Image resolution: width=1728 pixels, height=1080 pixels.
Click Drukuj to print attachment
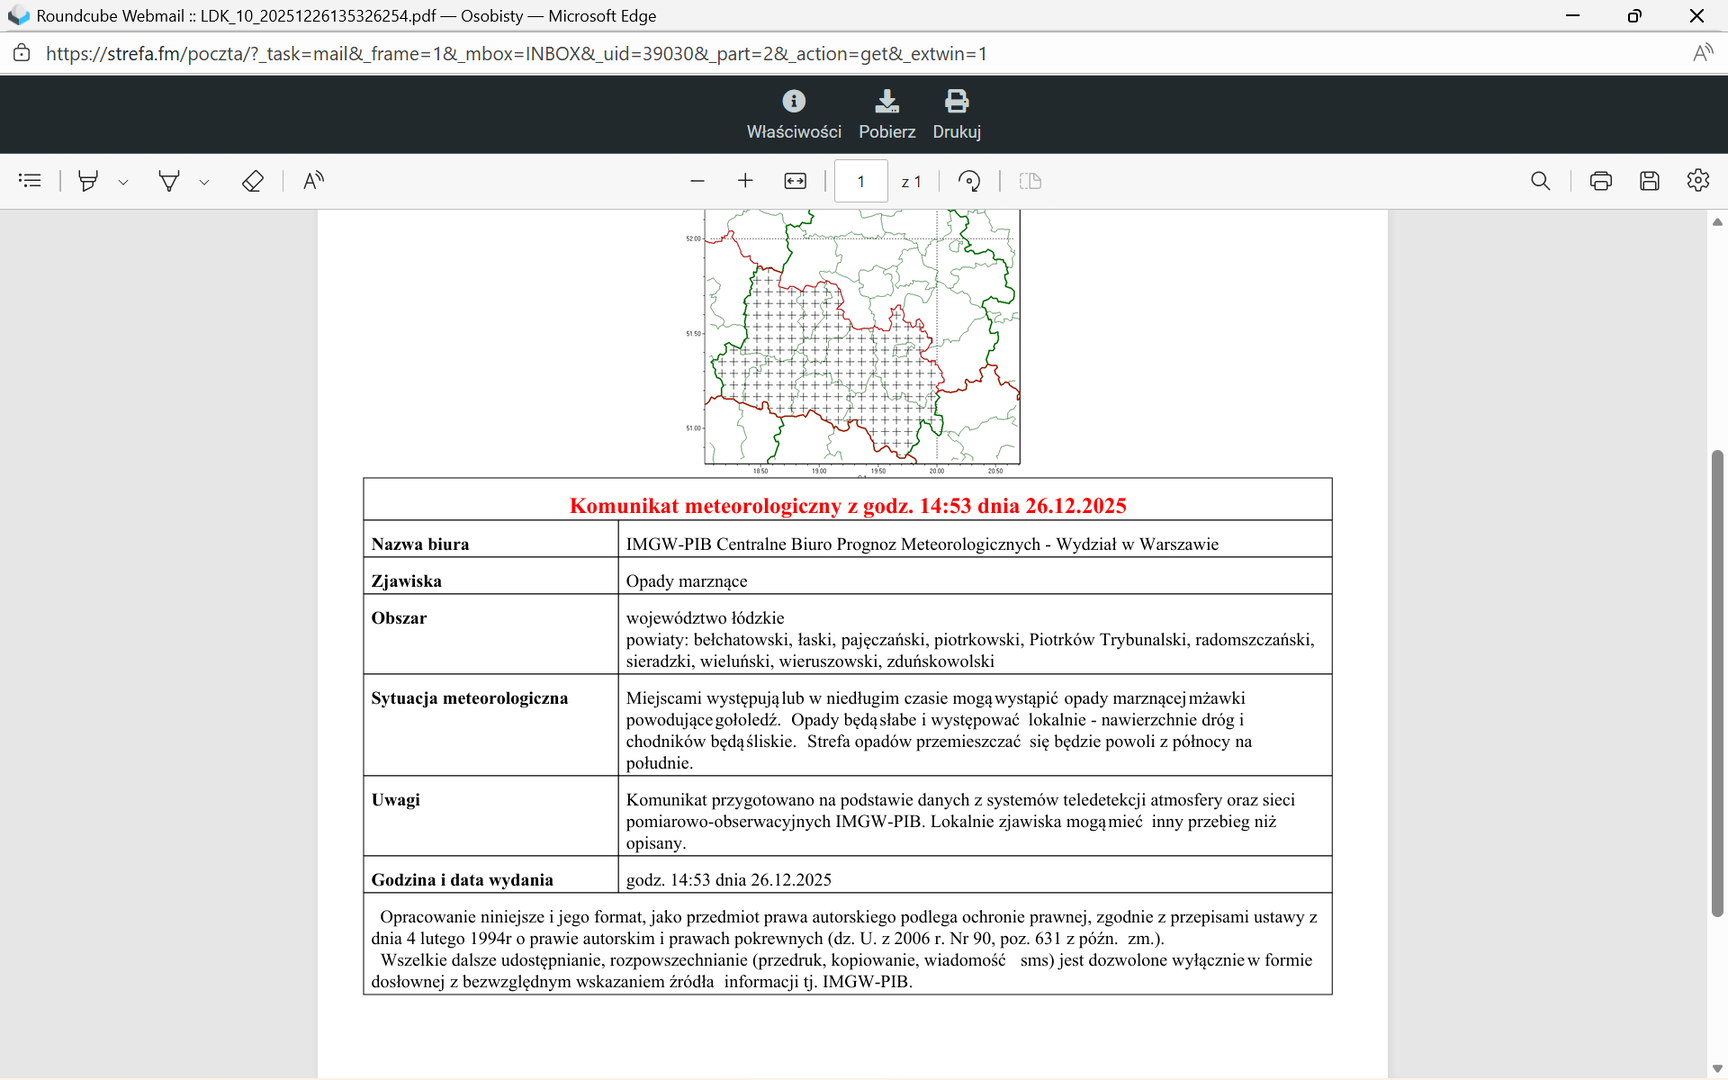956,114
